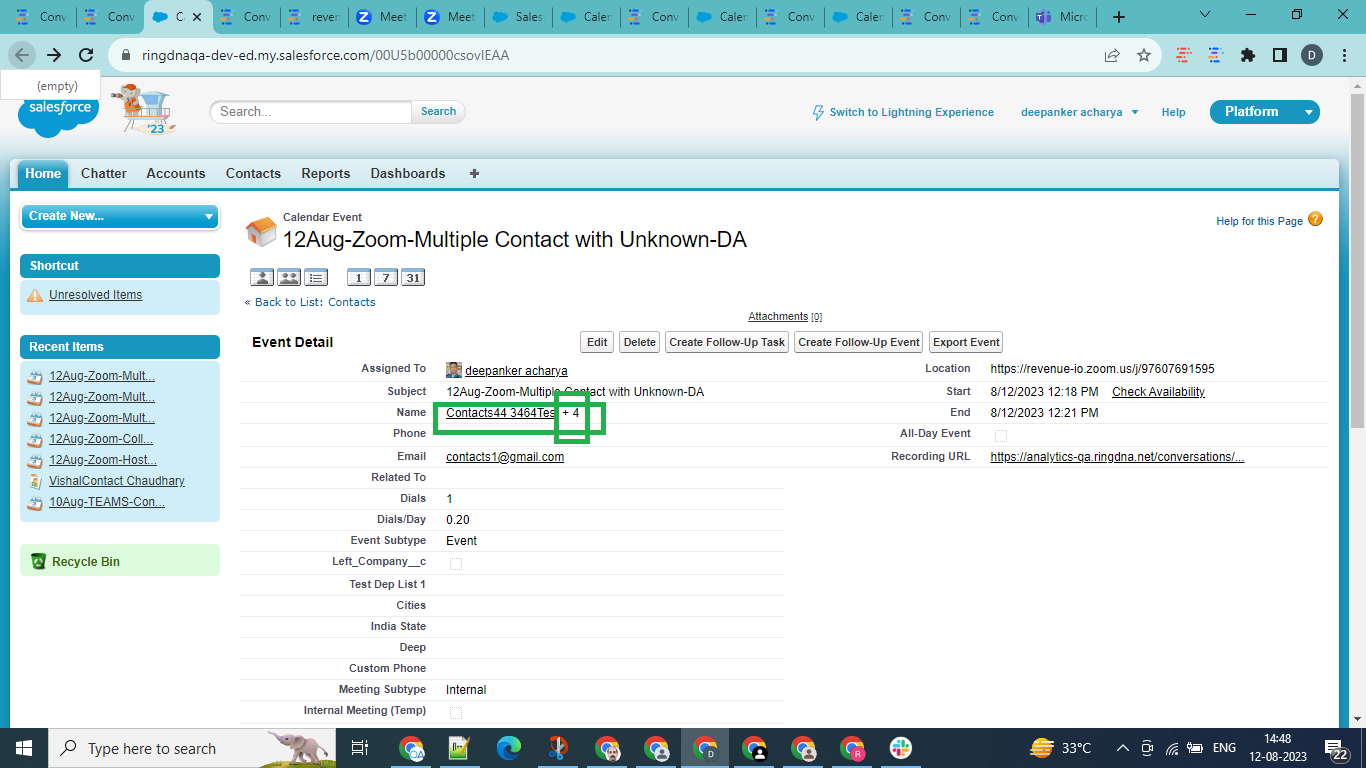
Task: Open single user calendar view icon
Action: pyautogui.click(x=262, y=278)
